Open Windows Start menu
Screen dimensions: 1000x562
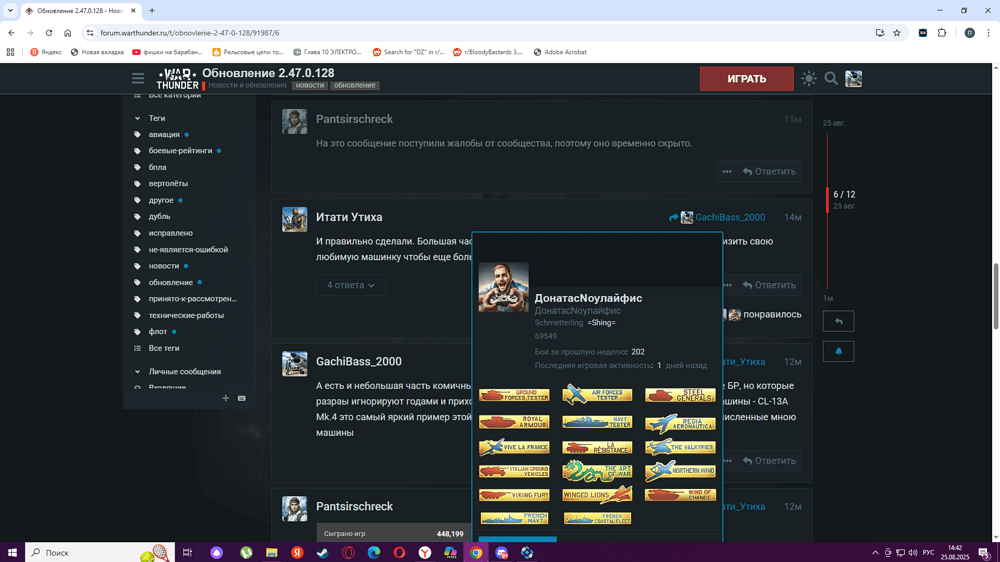[x=12, y=552]
